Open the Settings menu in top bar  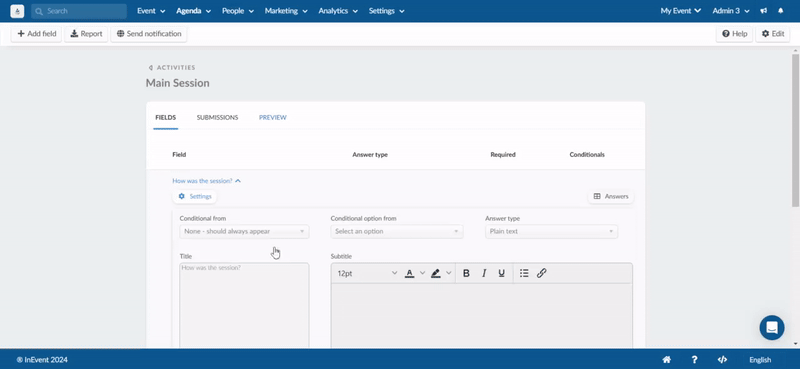(387, 11)
